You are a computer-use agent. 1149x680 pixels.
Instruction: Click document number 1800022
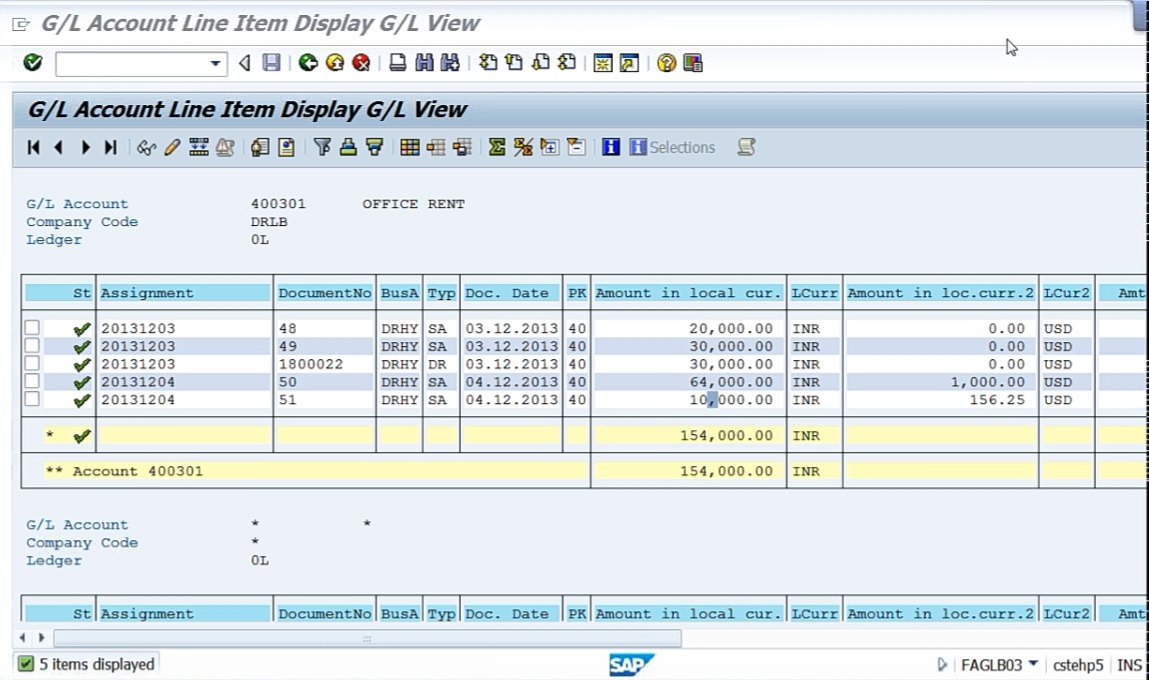pyautogui.click(x=311, y=364)
